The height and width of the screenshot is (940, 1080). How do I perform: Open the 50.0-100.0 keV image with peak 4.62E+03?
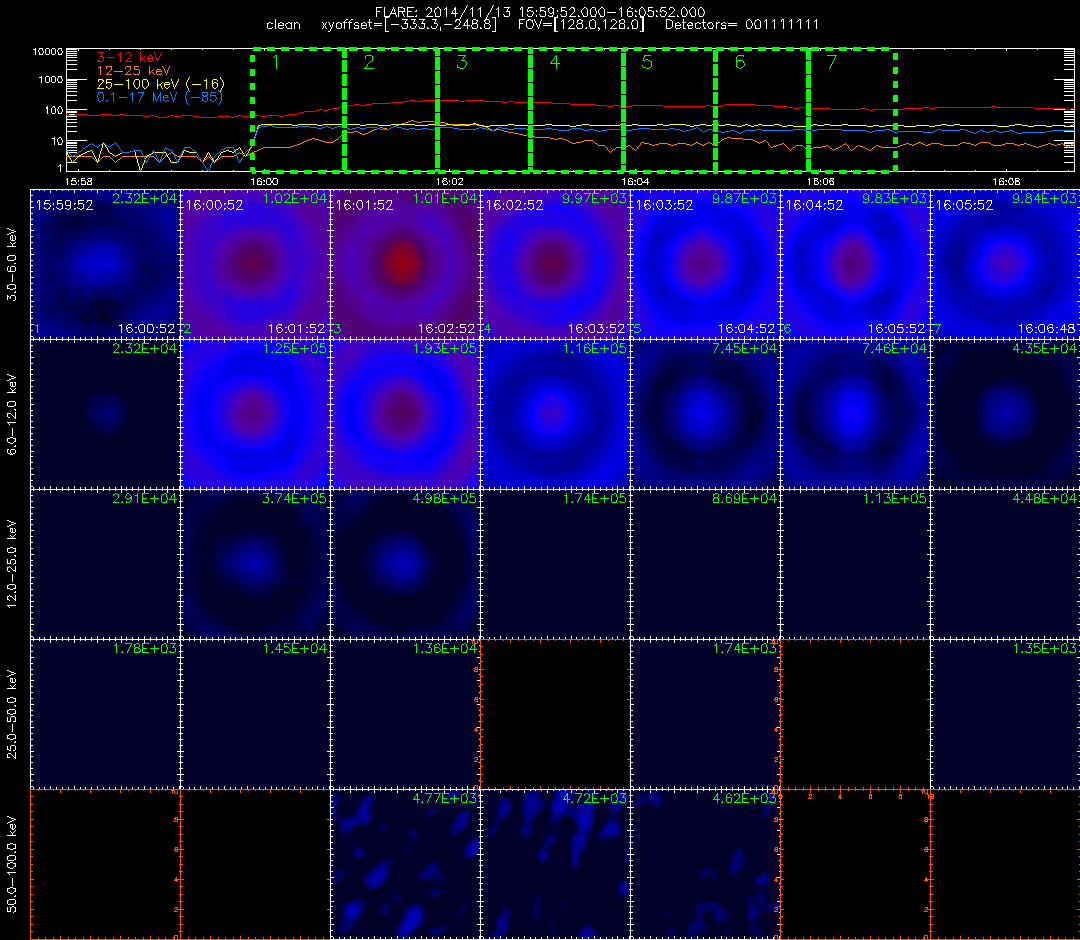[705, 864]
